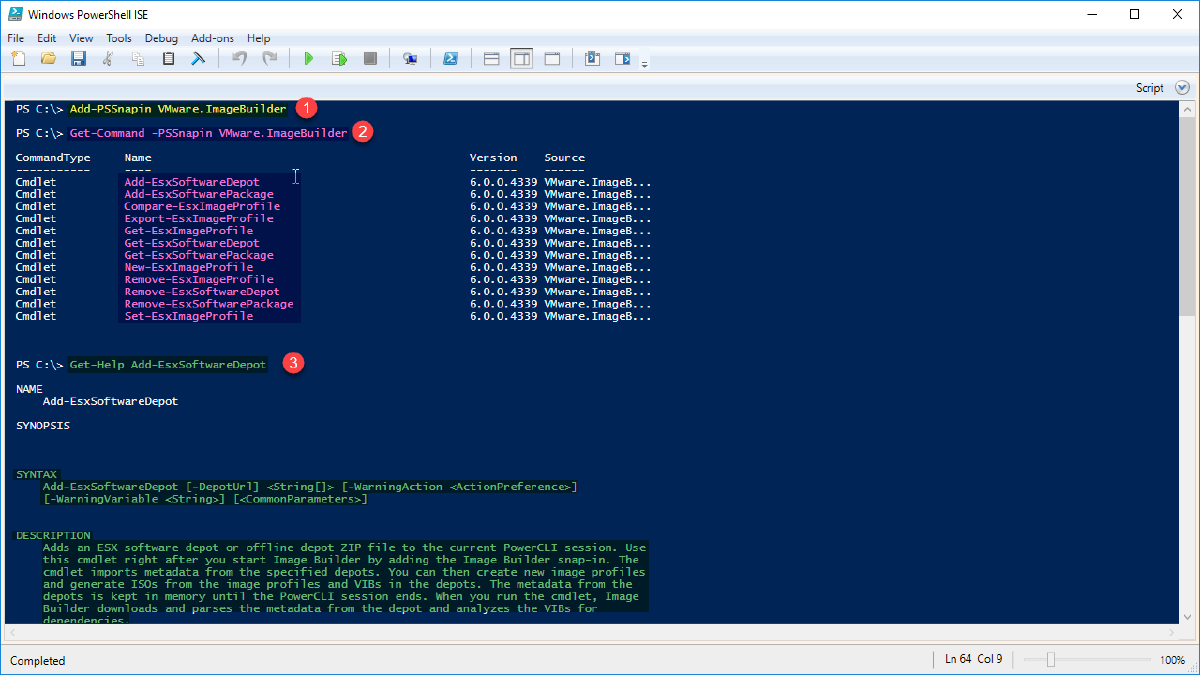Open the toolbar overflow options arrow
The height and width of the screenshot is (675, 1200).
645,64
